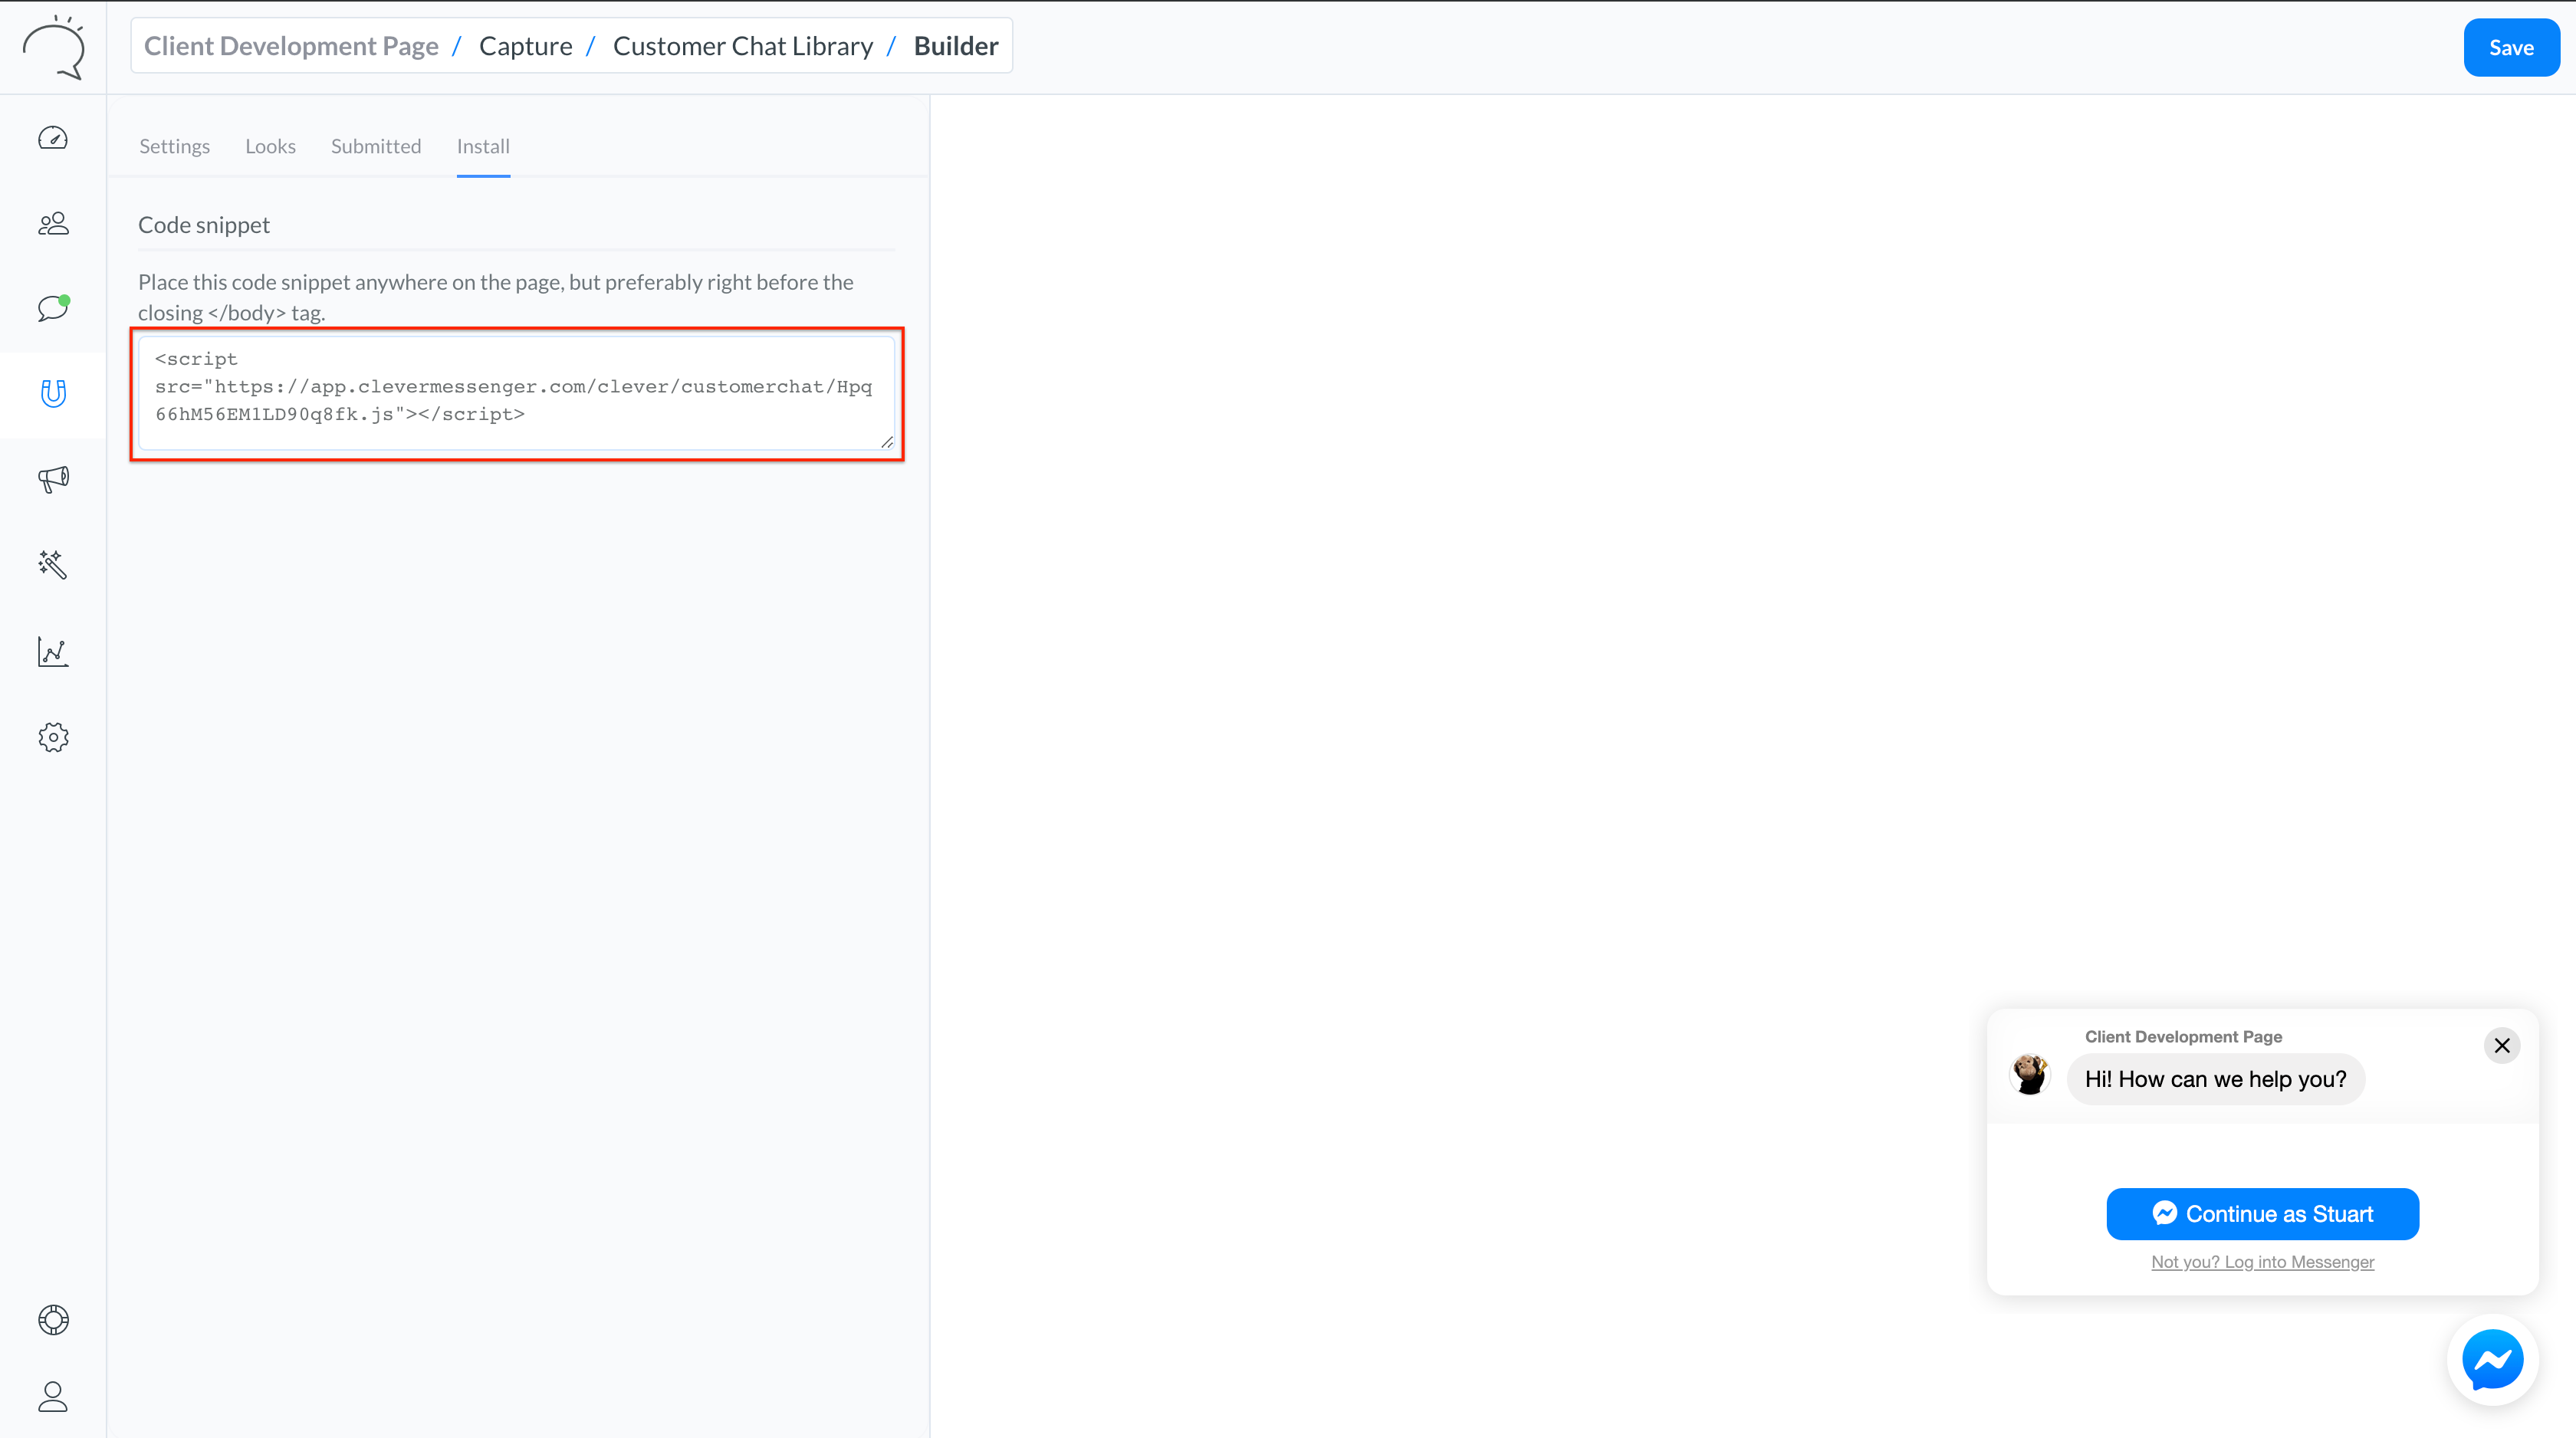
Task: Click inside the code snippet textarea
Action: (x=516, y=393)
